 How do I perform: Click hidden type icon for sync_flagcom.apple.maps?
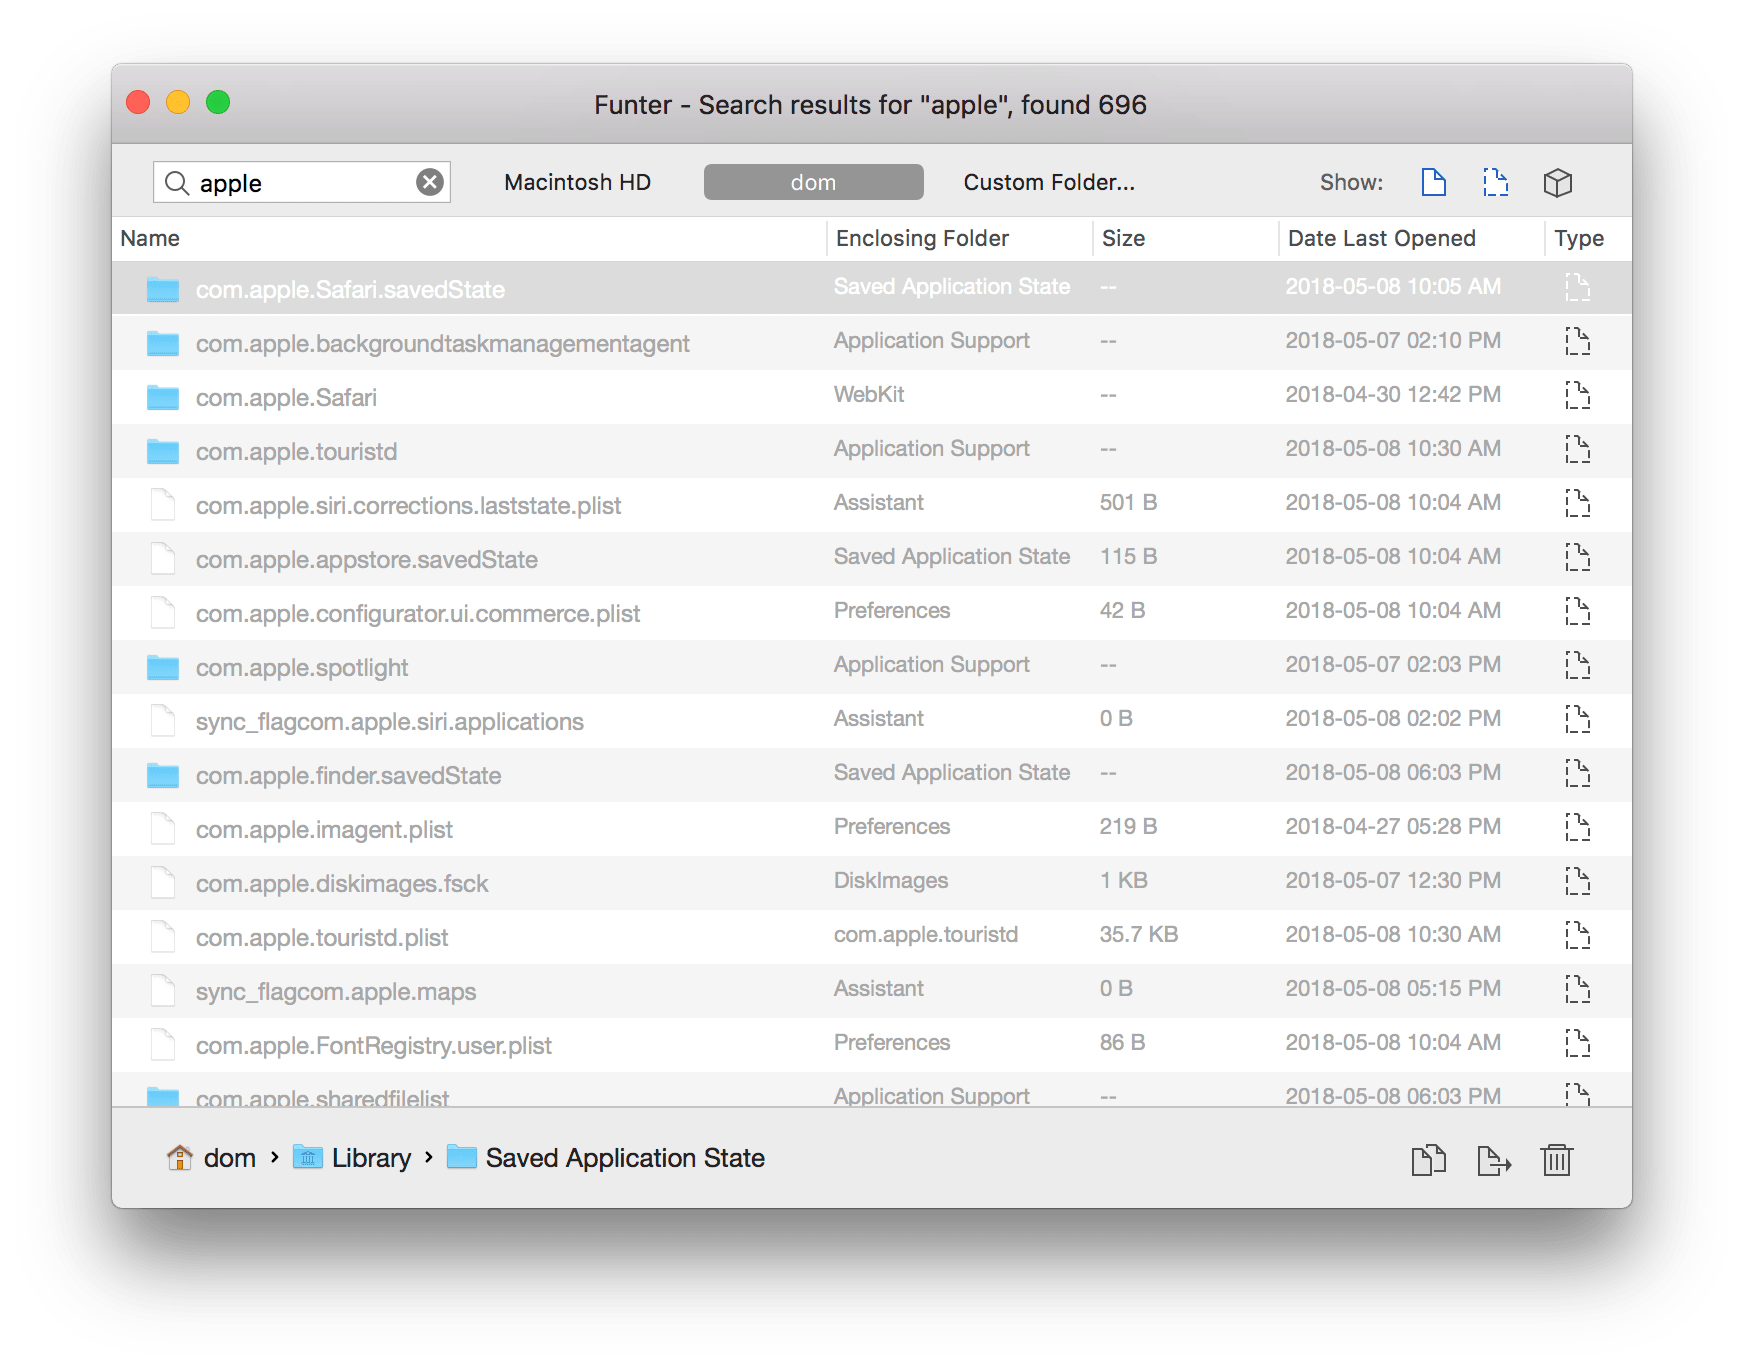click(x=1577, y=989)
